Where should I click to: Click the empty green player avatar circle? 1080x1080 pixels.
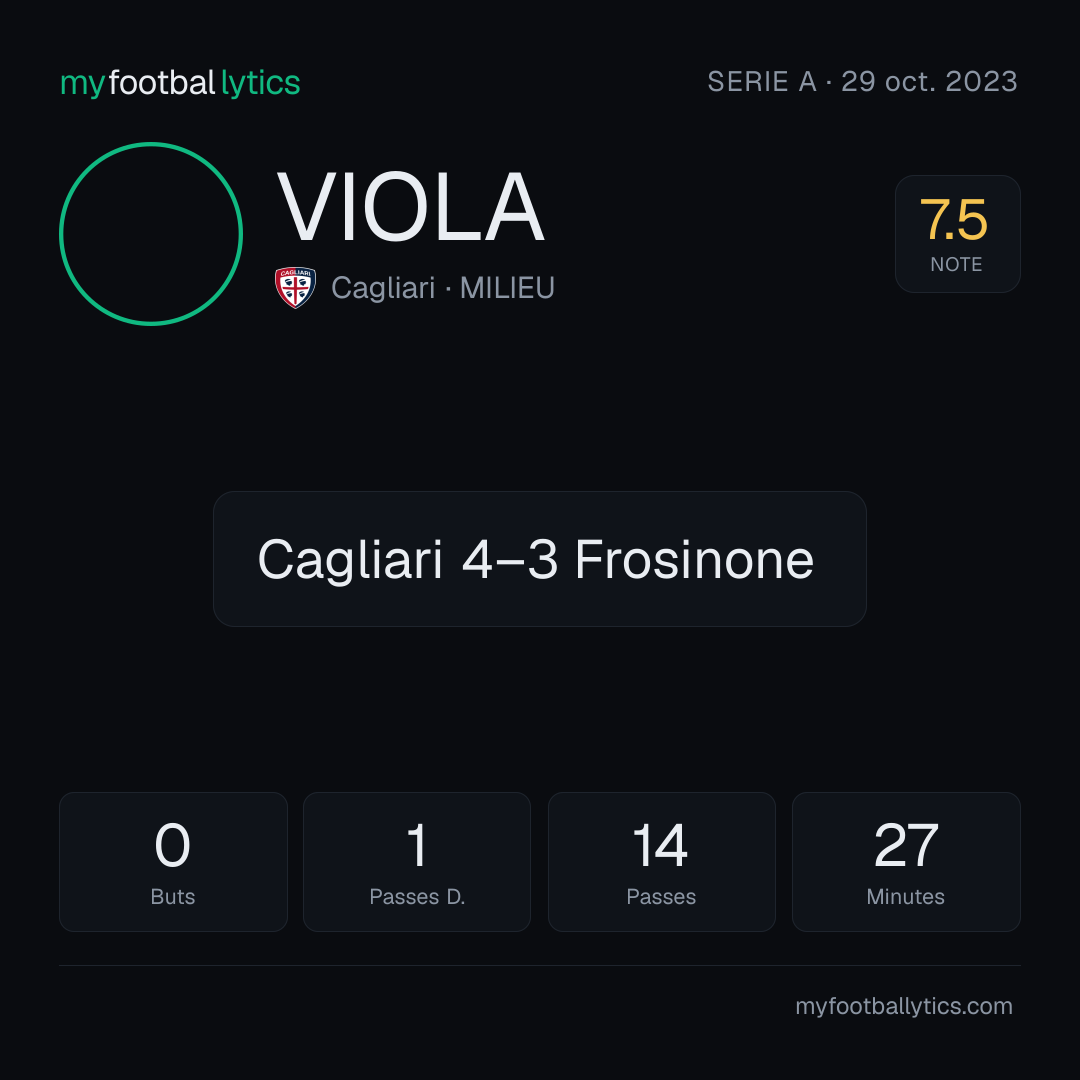[151, 234]
